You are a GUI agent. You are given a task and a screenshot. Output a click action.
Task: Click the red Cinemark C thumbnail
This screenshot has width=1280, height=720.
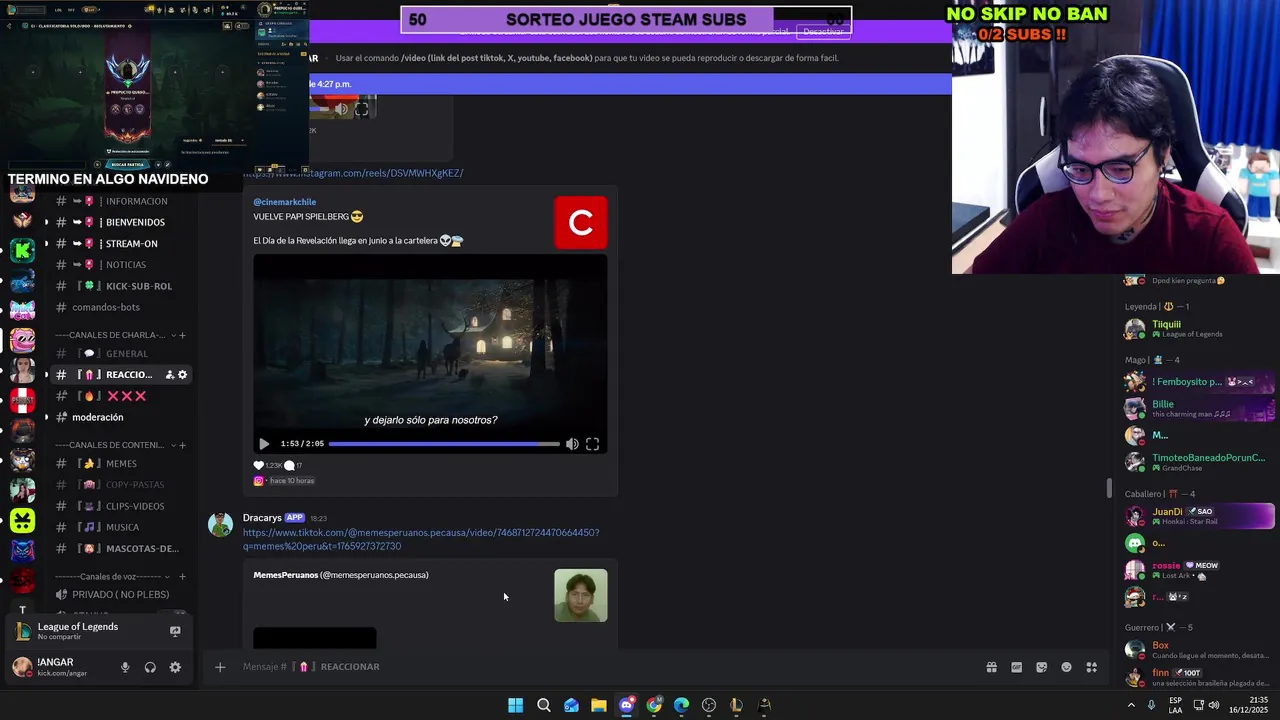581,223
